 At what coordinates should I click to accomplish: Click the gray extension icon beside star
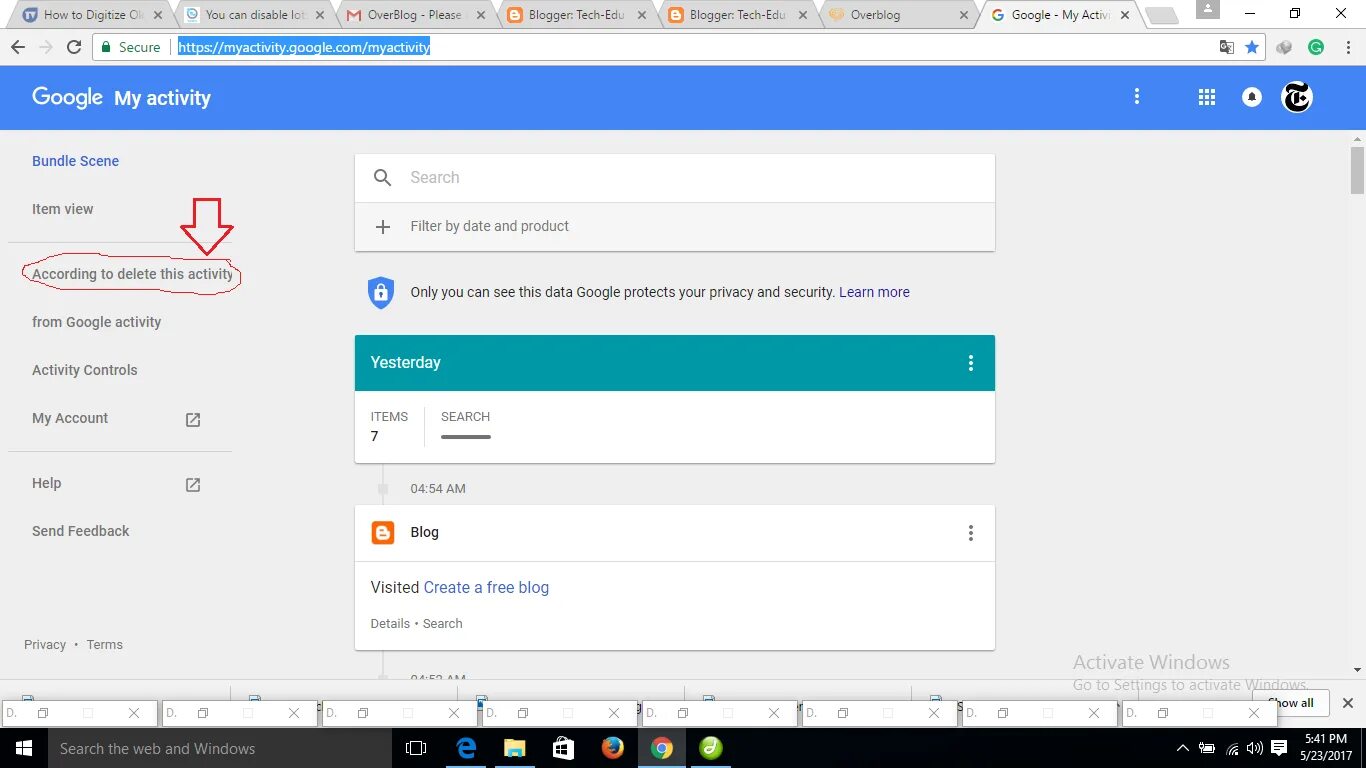click(1285, 47)
